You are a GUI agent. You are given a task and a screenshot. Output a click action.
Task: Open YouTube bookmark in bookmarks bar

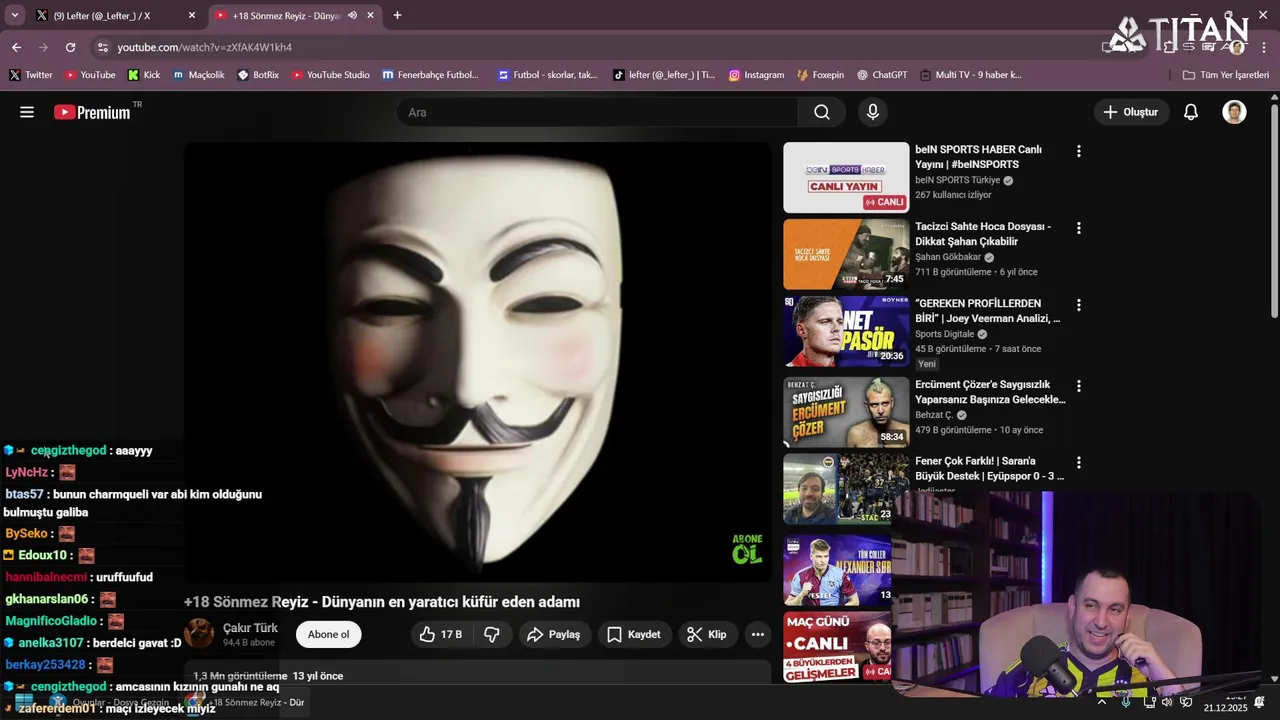coord(90,75)
